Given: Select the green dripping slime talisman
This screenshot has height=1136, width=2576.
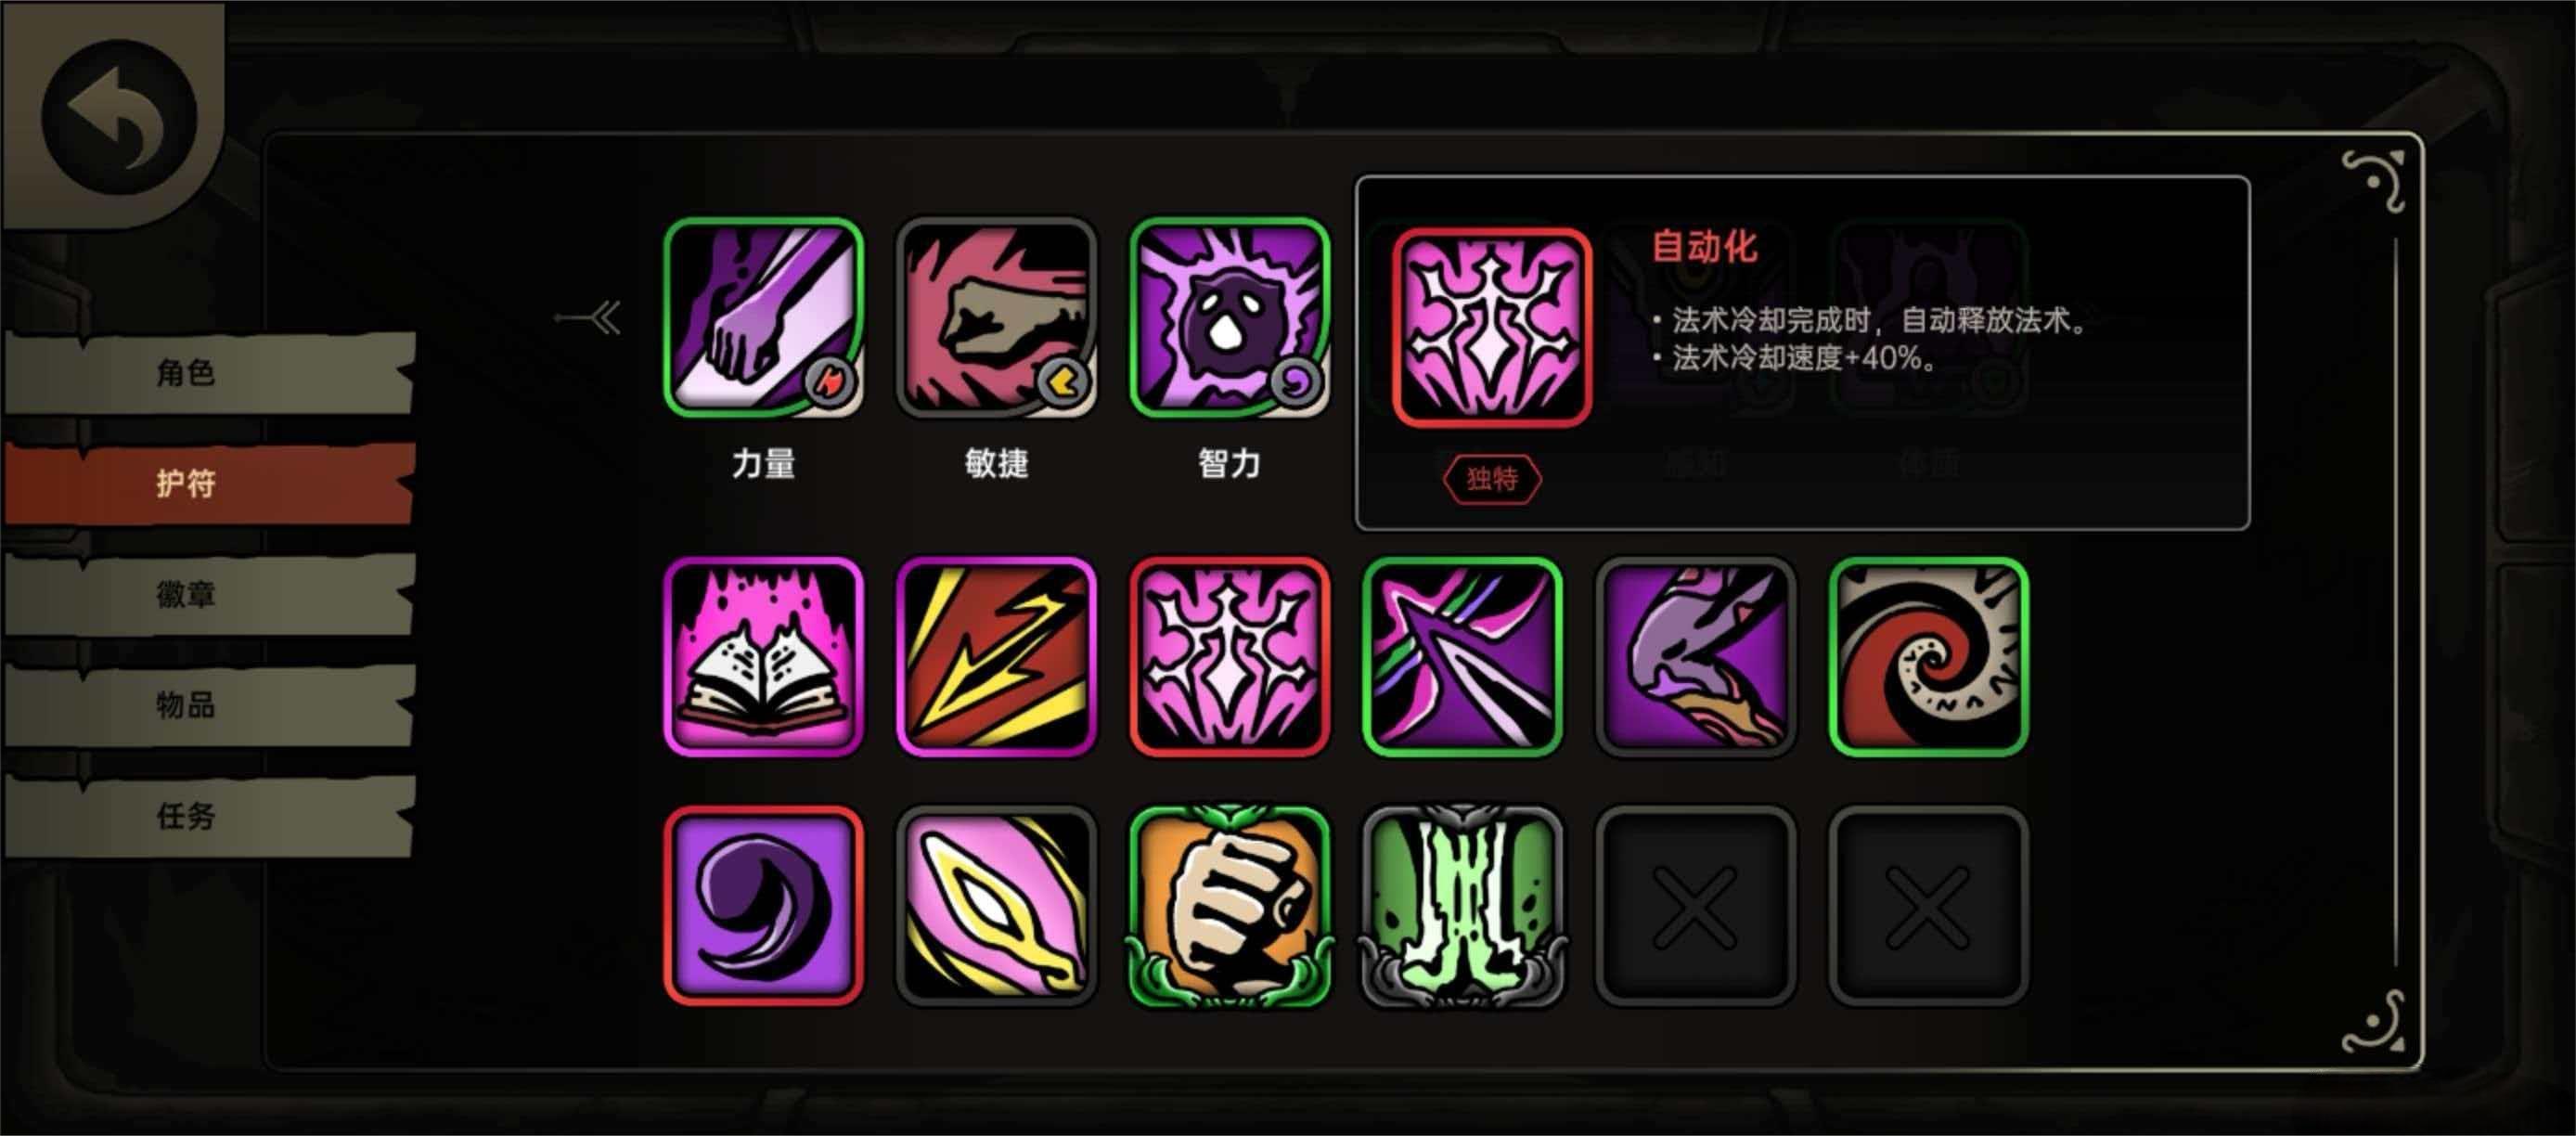Looking at the screenshot, I should [1462, 906].
